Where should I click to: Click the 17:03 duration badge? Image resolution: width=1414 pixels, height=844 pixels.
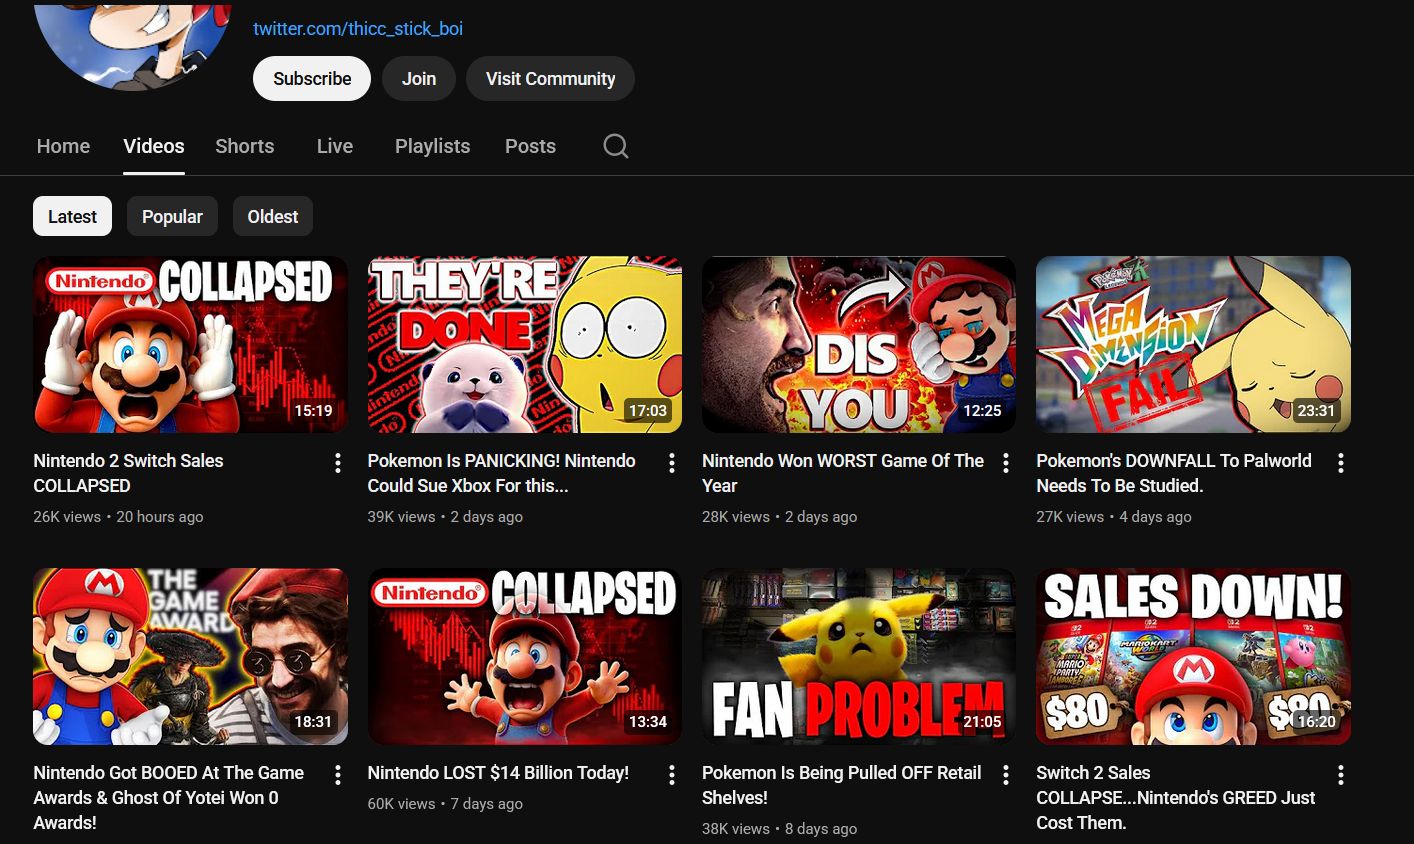click(x=648, y=411)
